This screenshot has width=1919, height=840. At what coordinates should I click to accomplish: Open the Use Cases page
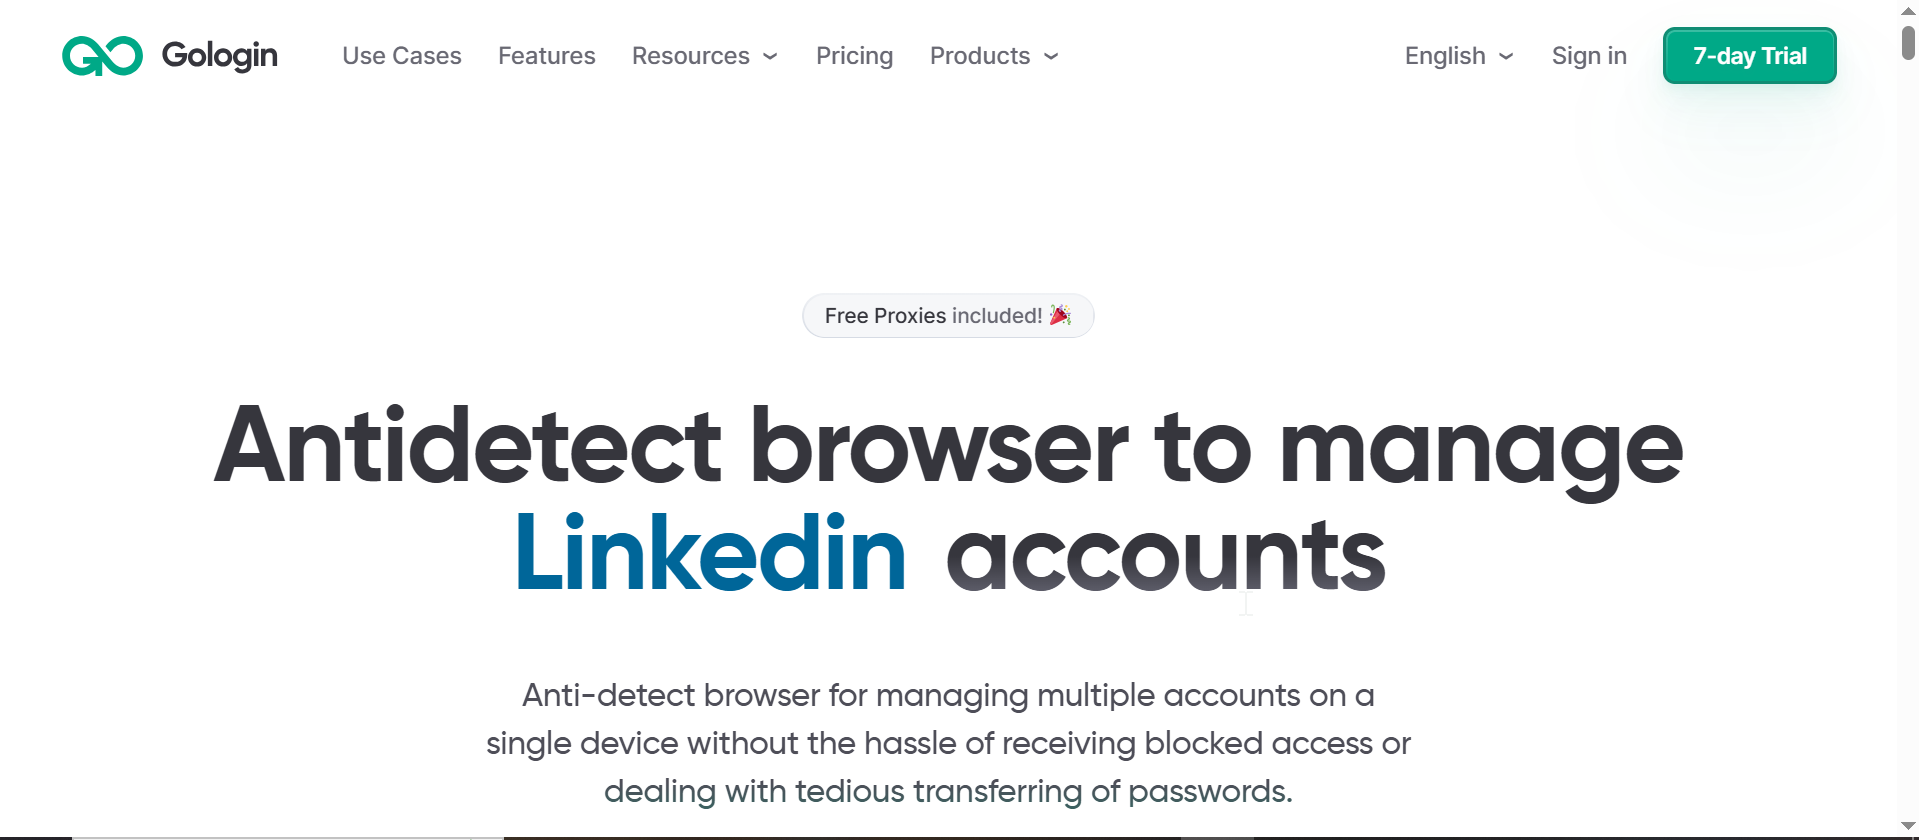(402, 56)
